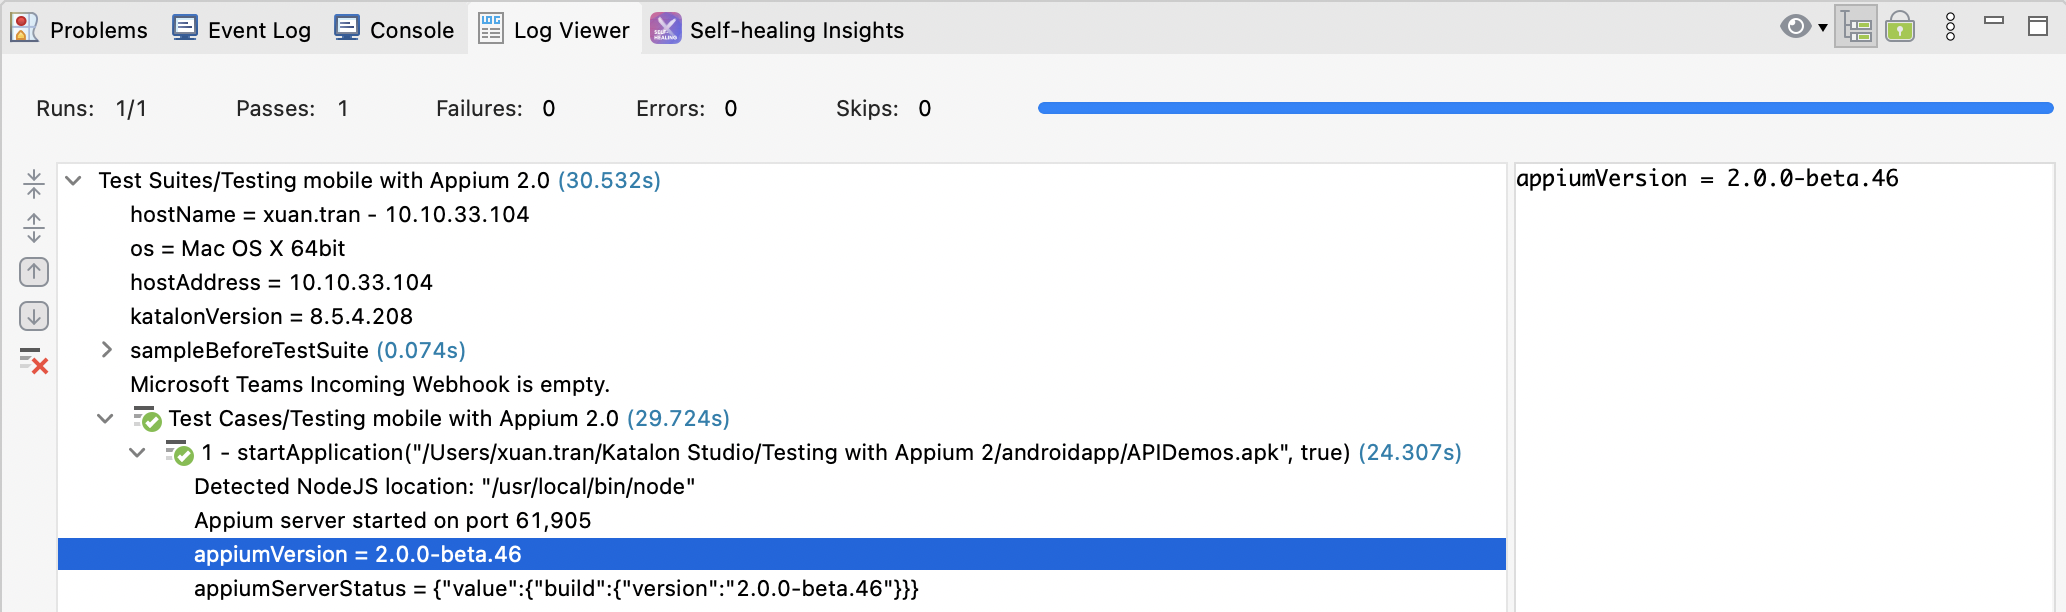The image size is (2066, 612).
Task: Select the katalonVersion log entry
Action: tap(271, 316)
